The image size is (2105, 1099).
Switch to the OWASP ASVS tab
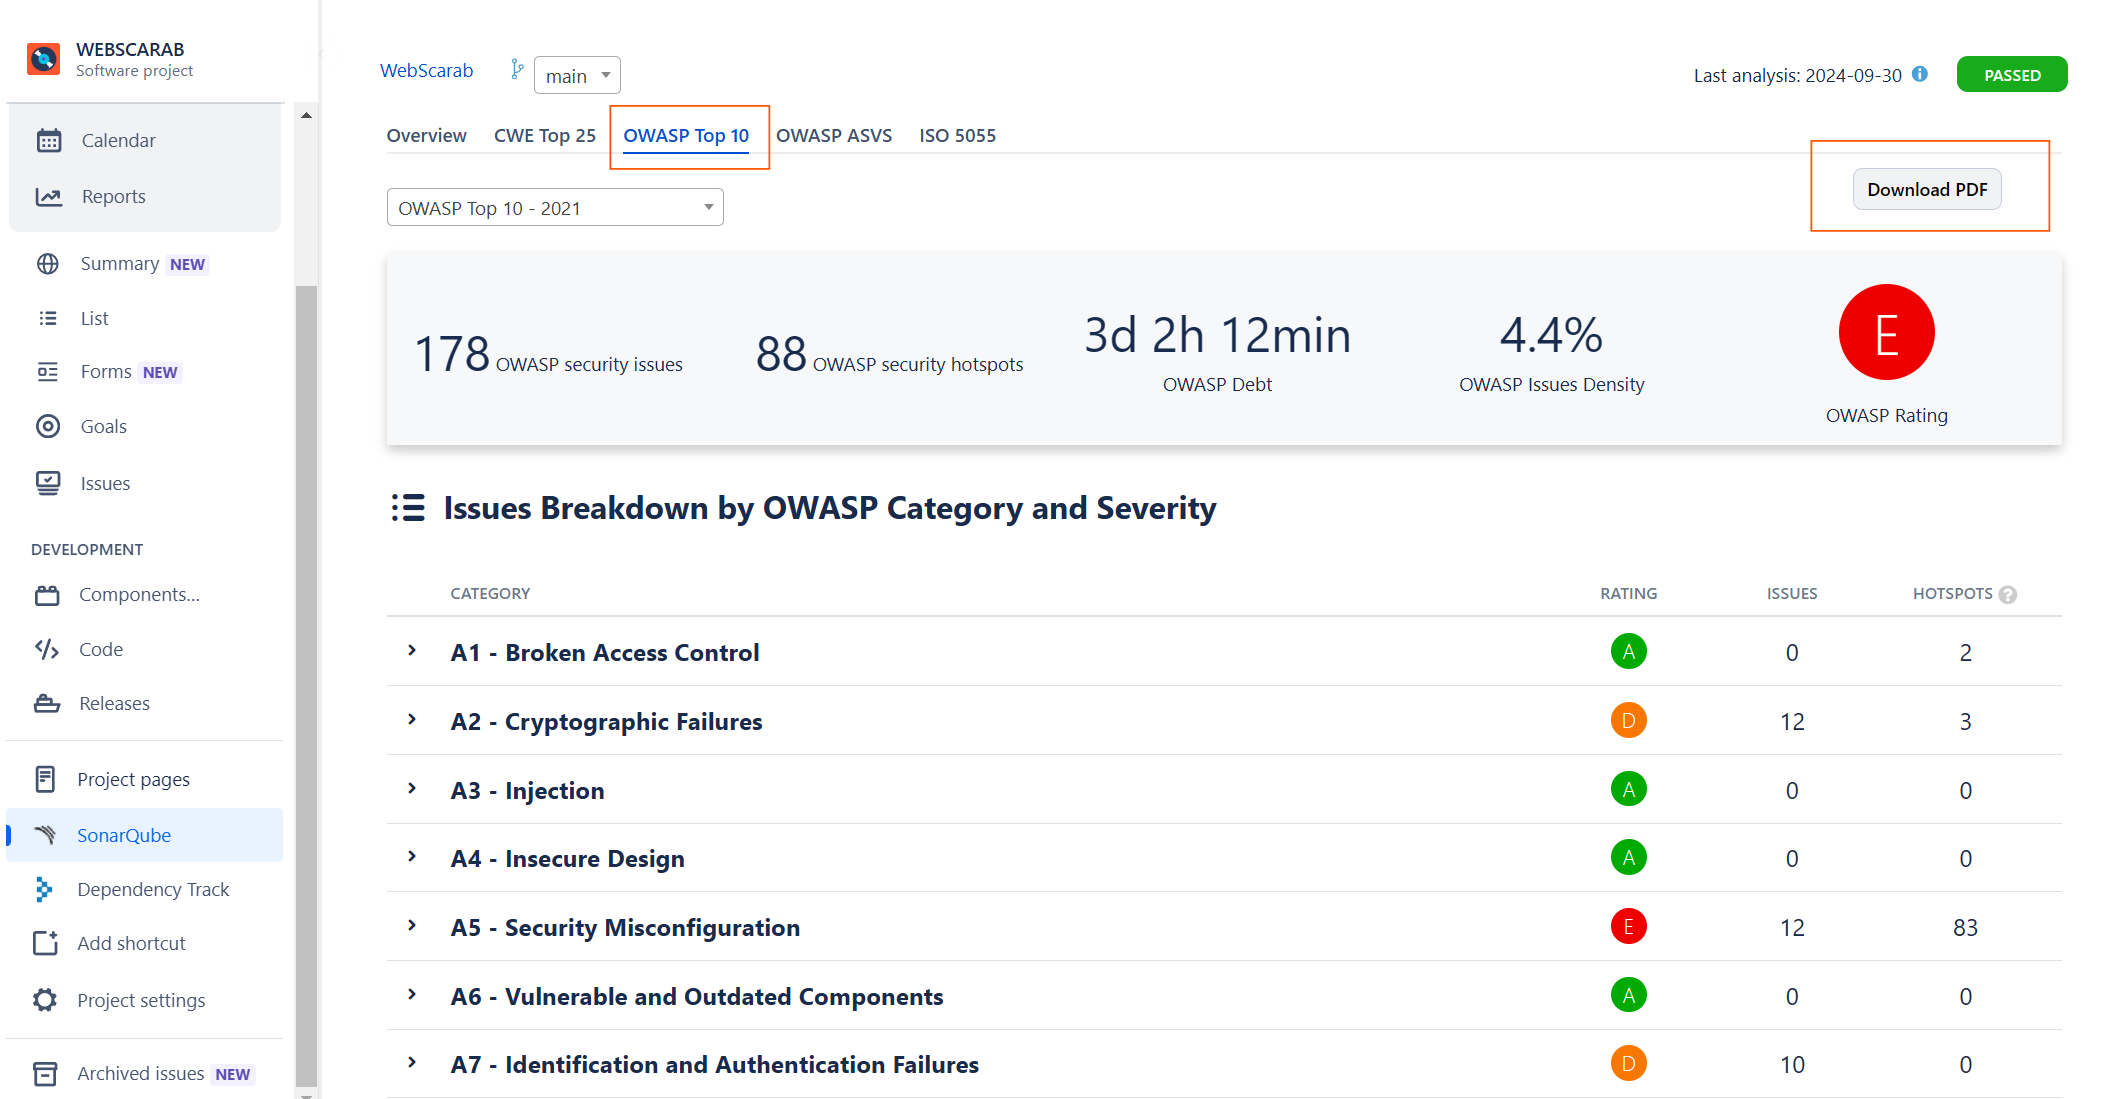coord(834,135)
